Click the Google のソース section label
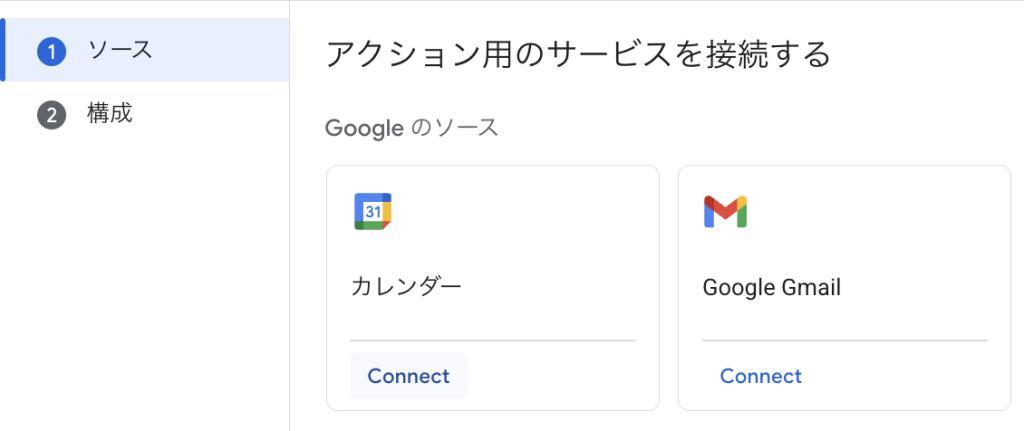The width and height of the screenshot is (1024, 431). point(412,128)
